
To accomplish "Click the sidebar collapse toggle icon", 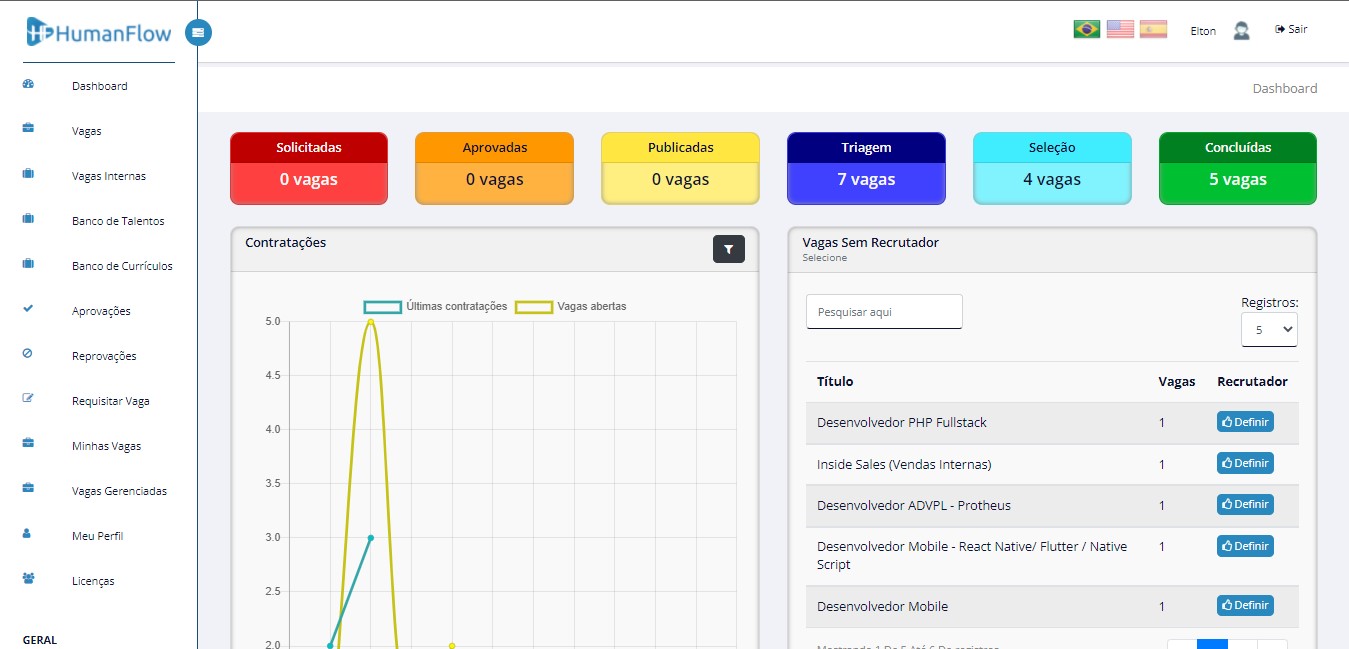I will click(198, 32).
